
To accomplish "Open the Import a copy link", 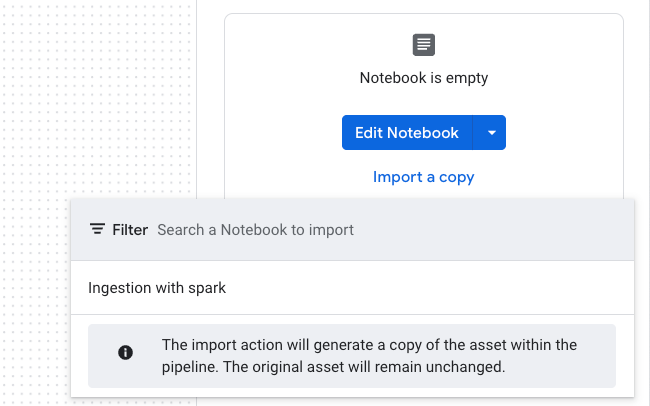I will pyautogui.click(x=423, y=177).
